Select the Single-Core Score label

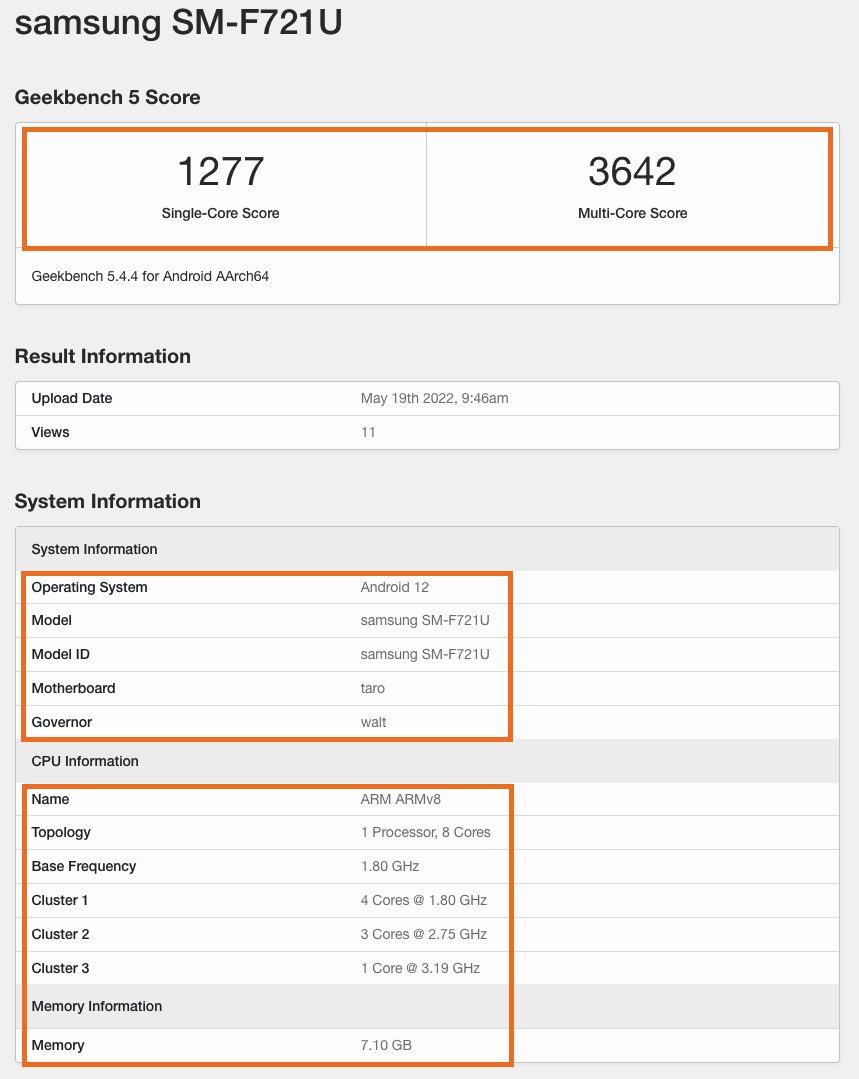pos(220,213)
